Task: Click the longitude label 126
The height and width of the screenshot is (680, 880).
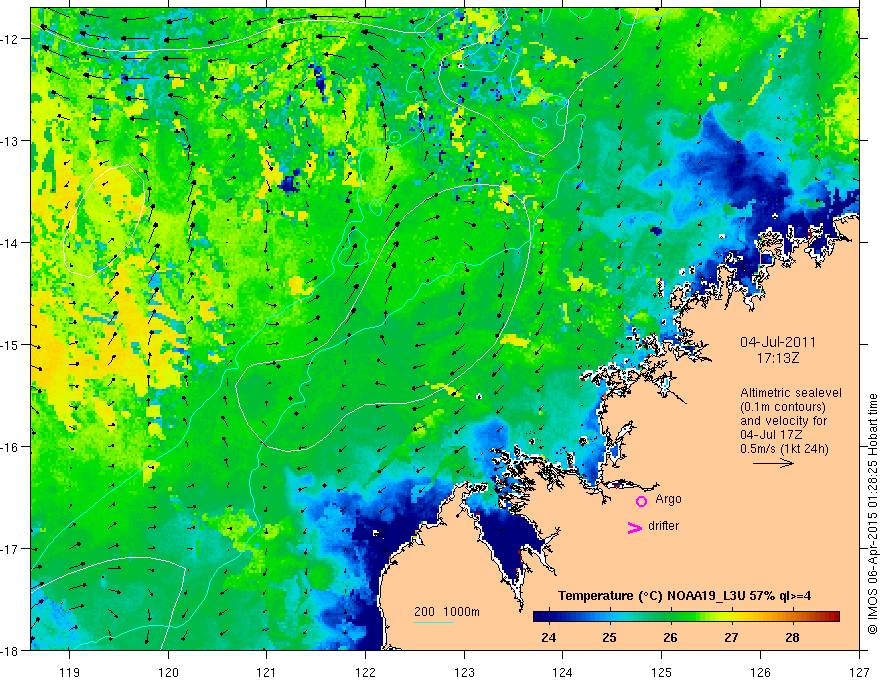Action: (x=760, y=672)
